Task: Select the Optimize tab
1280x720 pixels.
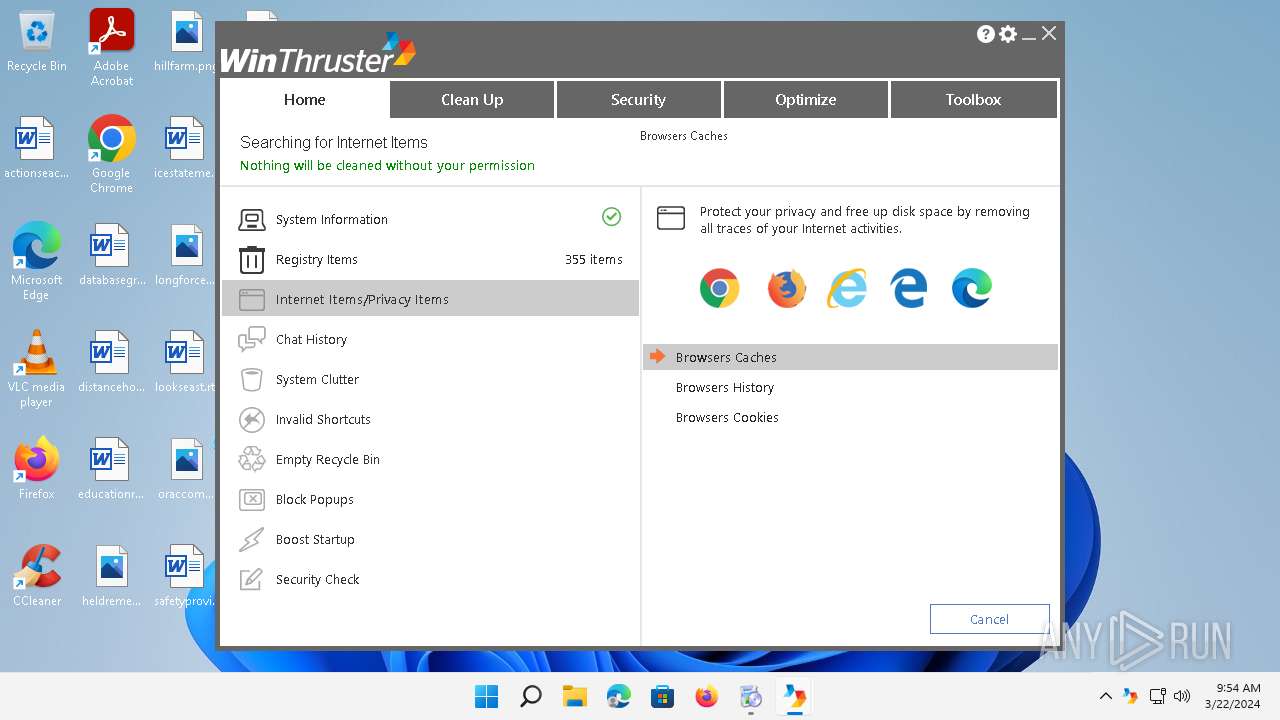Action: [x=805, y=99]
